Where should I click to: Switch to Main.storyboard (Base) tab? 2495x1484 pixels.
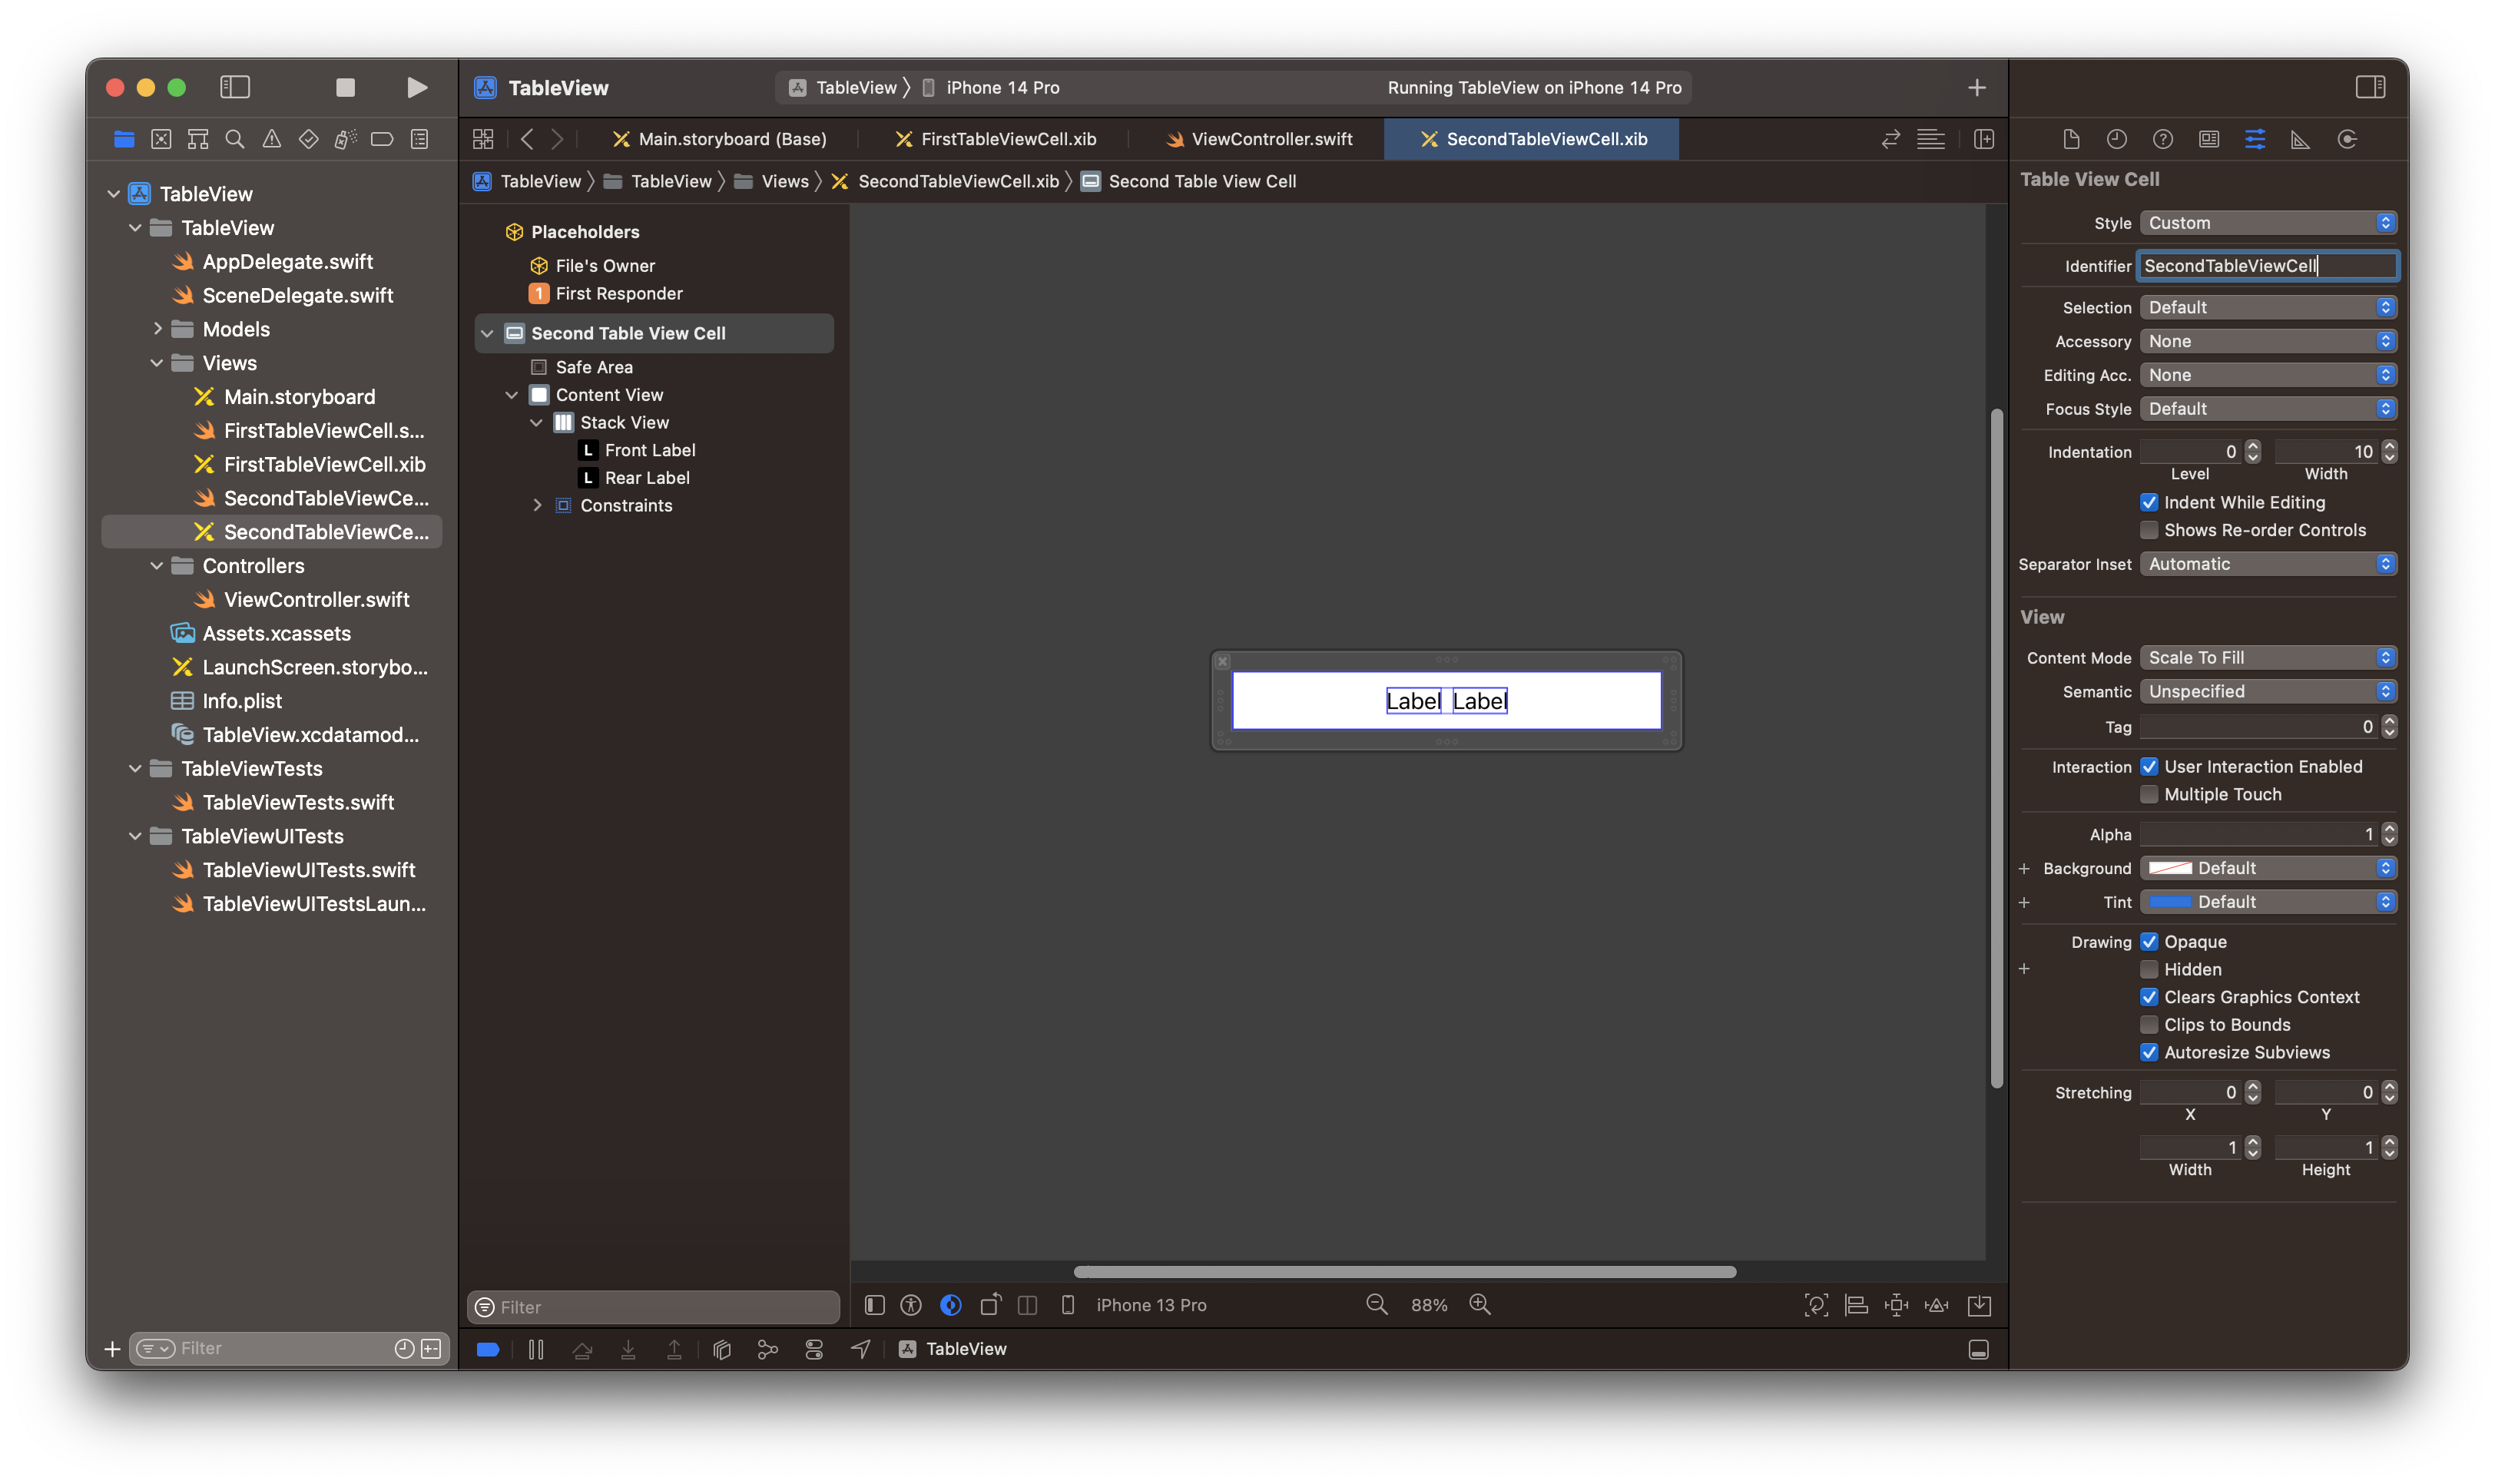click(731, 139)
